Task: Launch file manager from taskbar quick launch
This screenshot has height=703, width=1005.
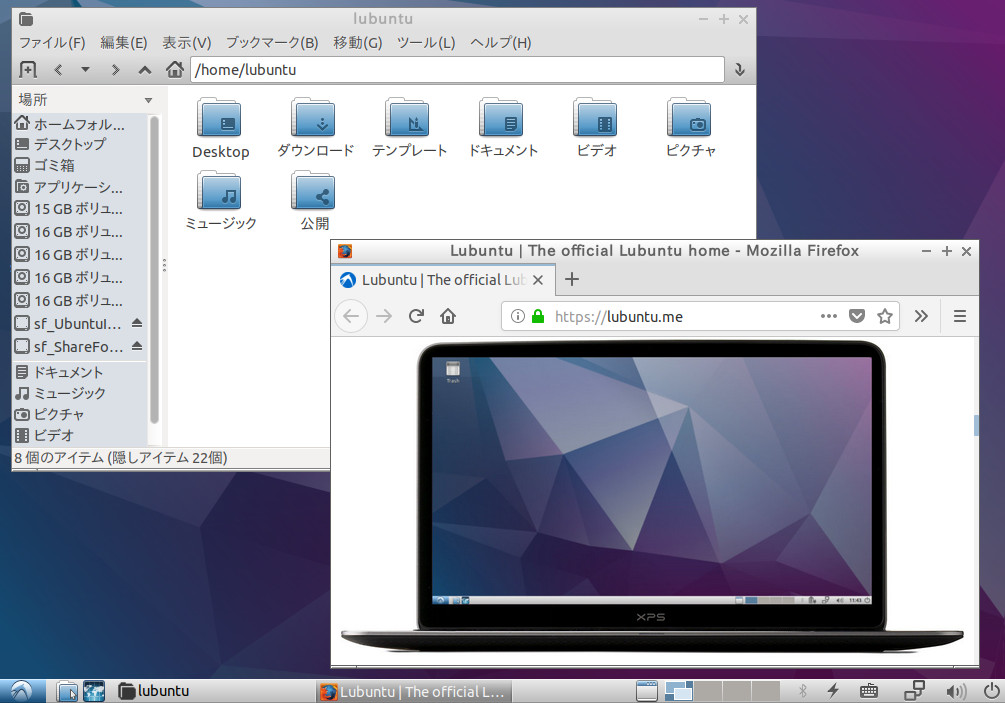Action: [x=67, y=691]
